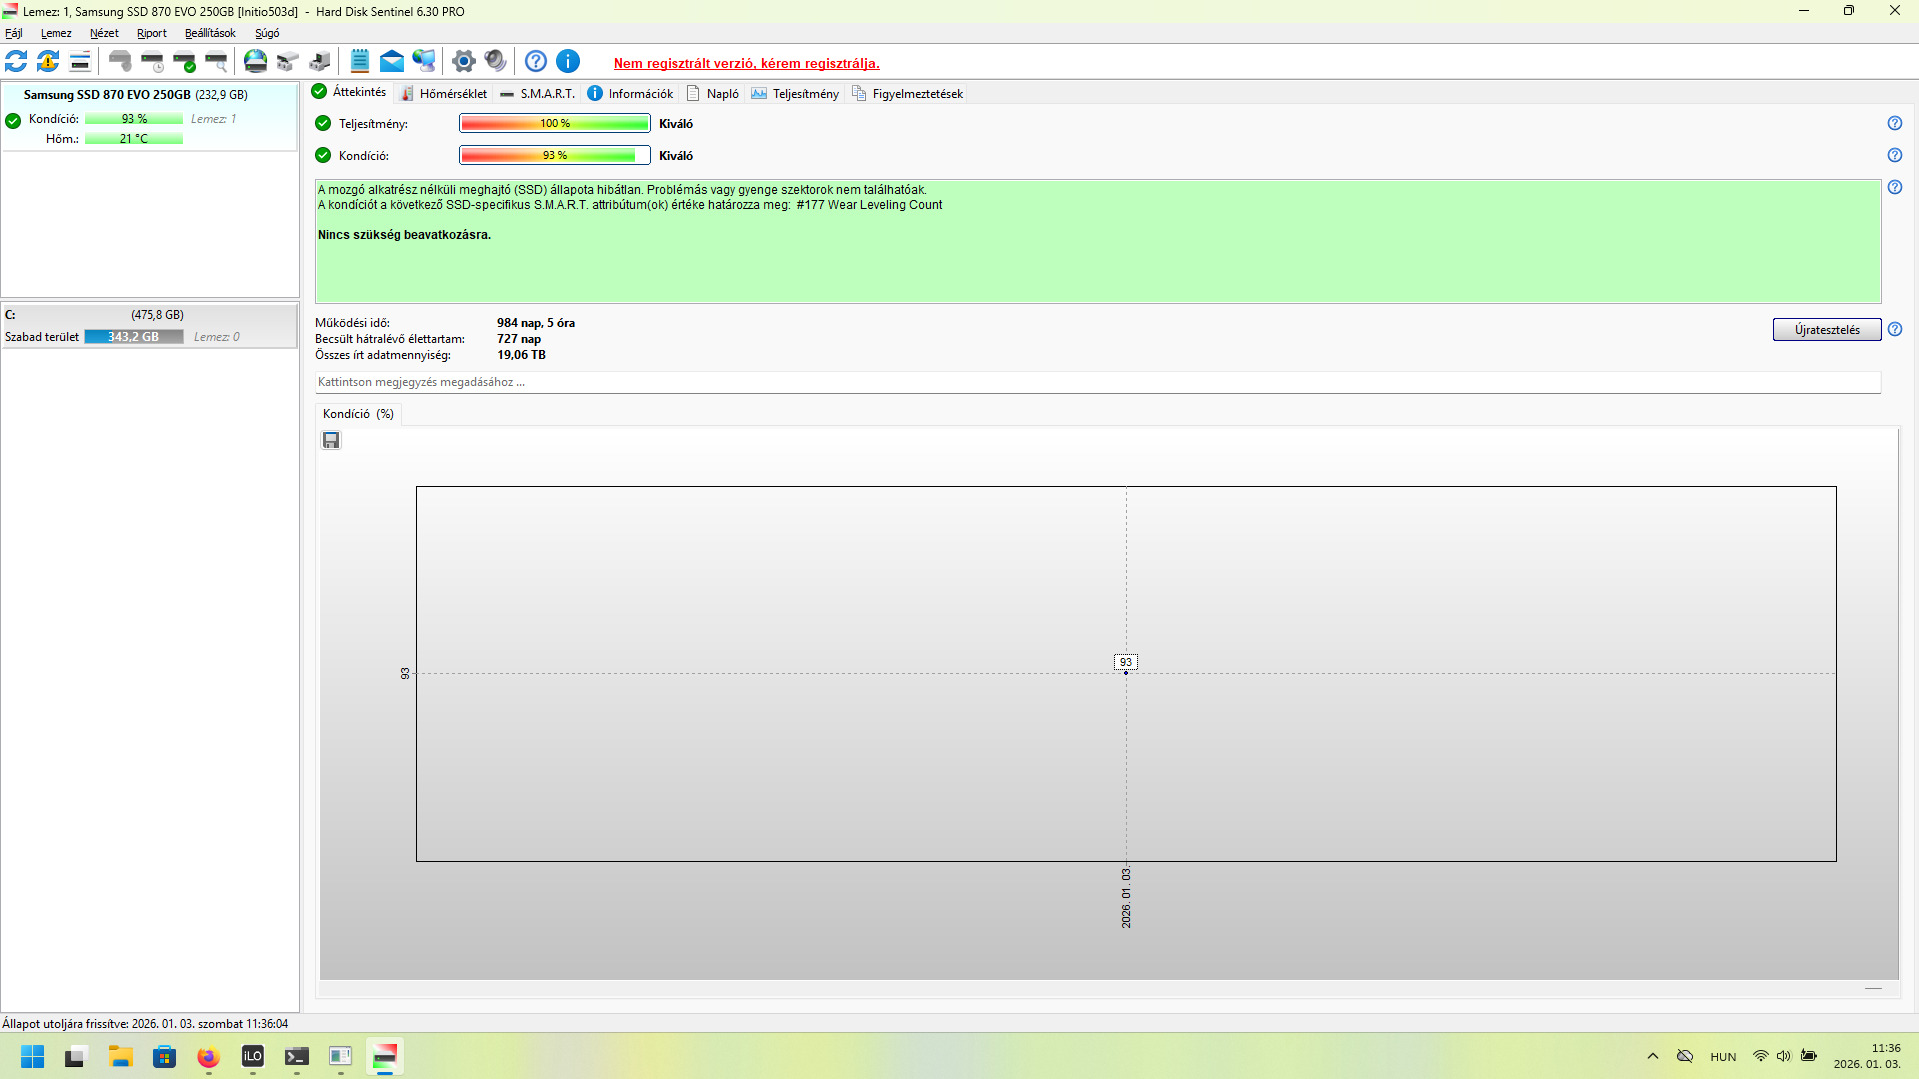This screenshot has width=1919, height=1079.
Task: Switch to the Információk tab
Action: coord(631,93)
